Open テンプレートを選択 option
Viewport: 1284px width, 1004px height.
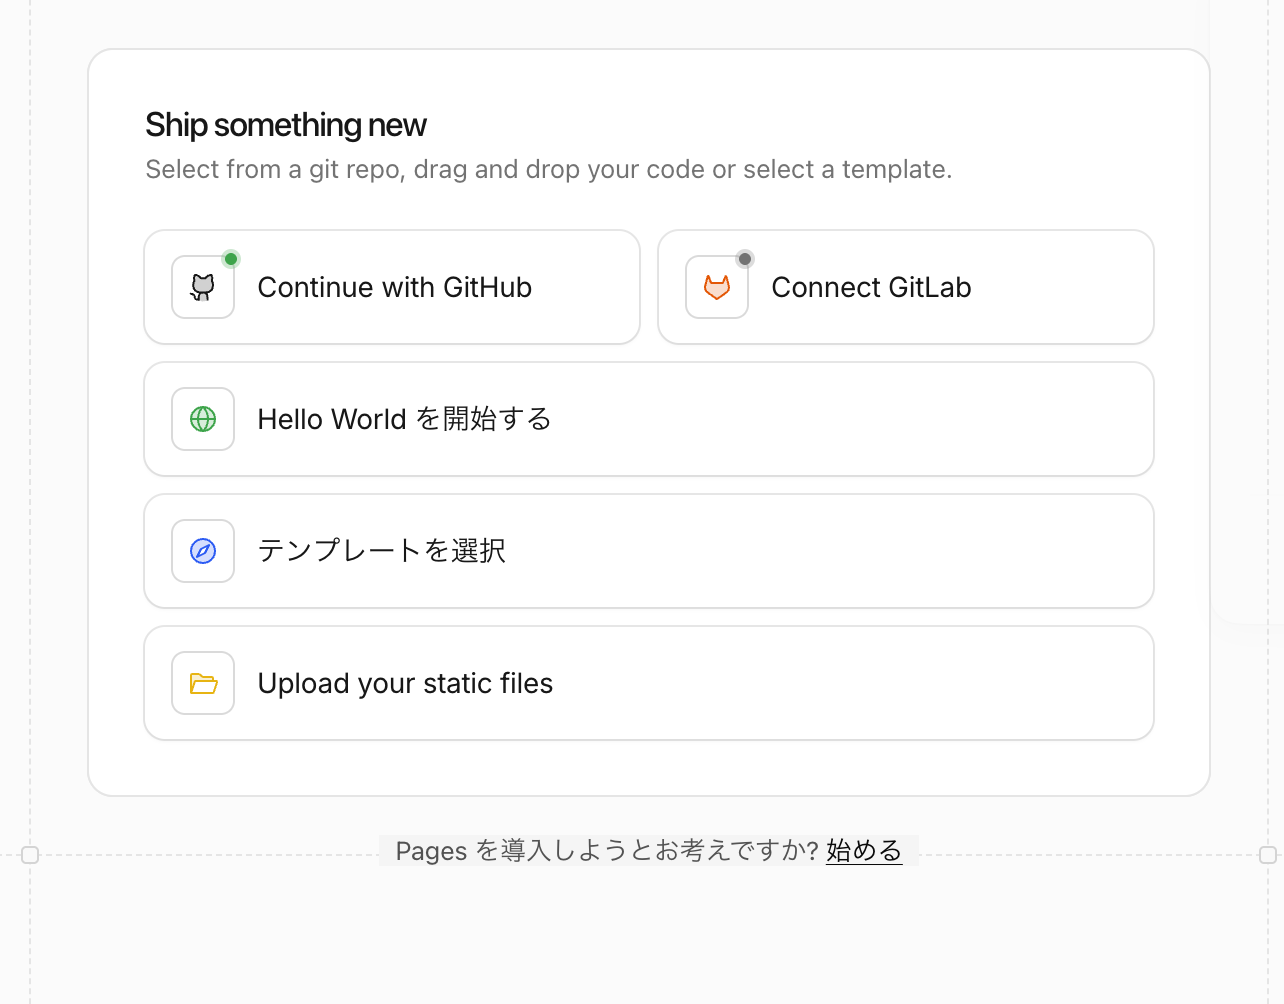(x=649, y=551)
